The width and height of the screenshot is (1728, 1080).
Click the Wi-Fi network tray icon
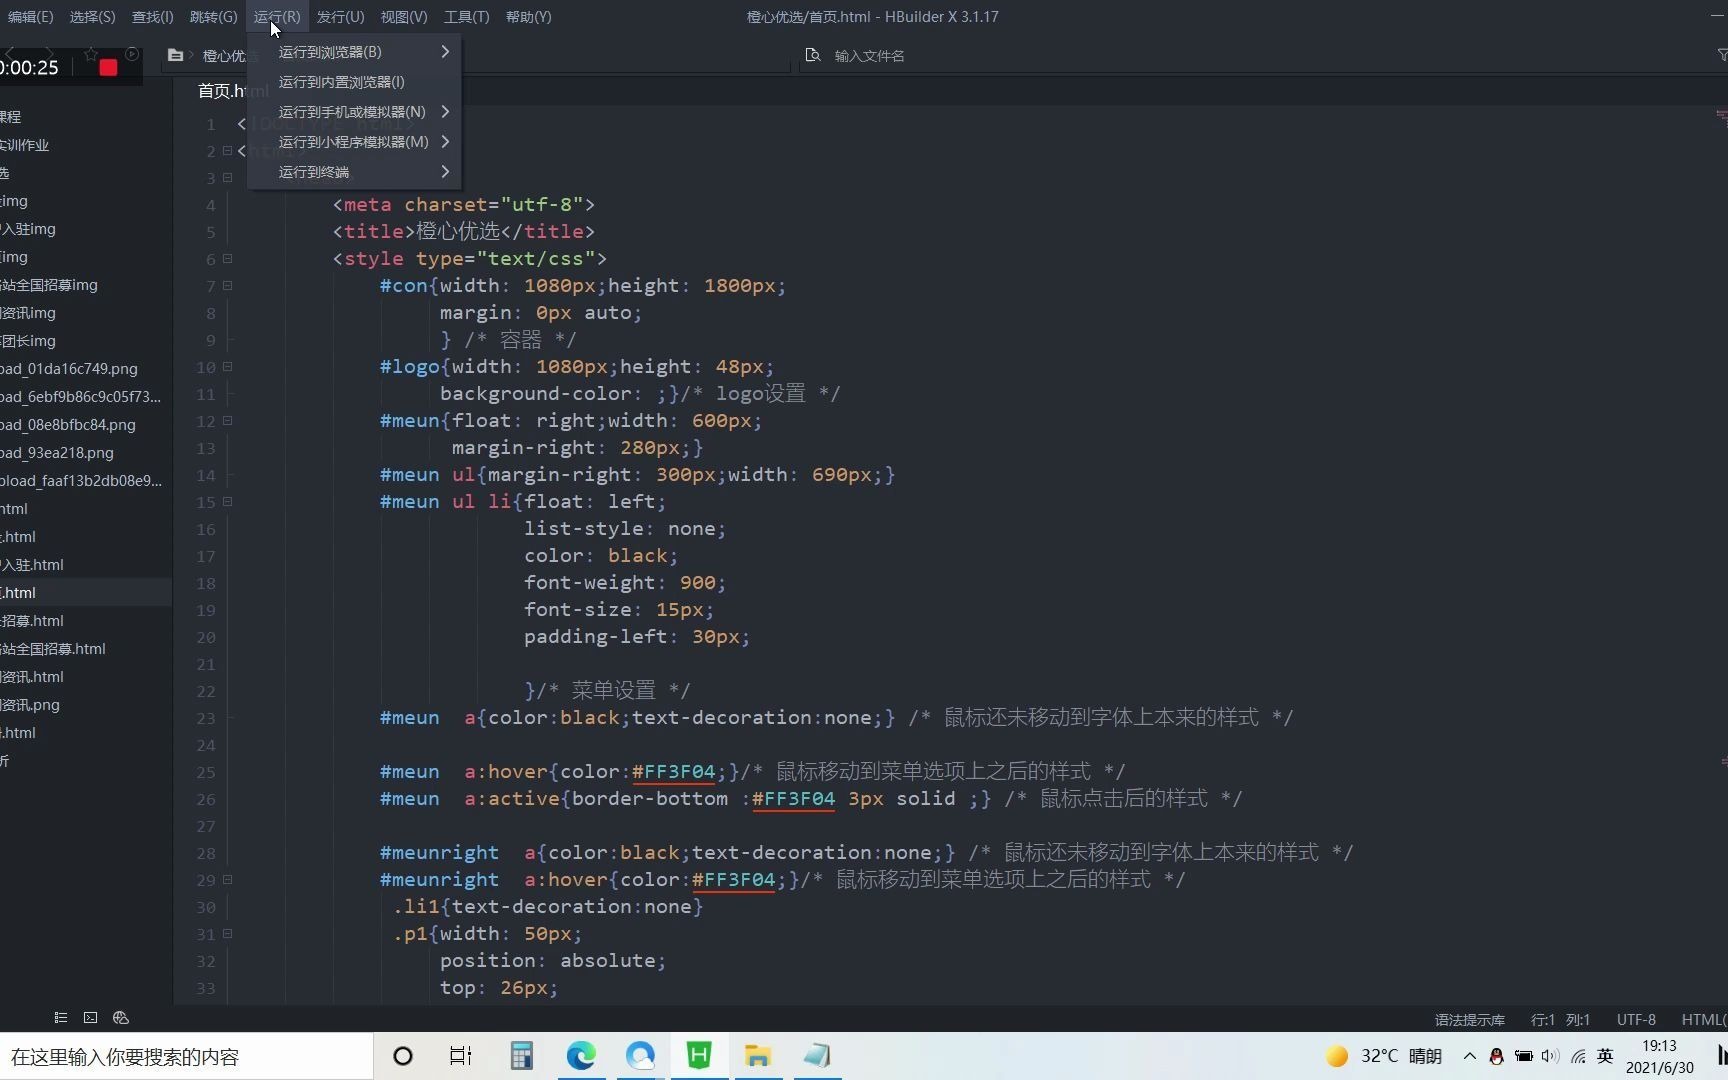pyautogui.click(x=1578, y=1056)
